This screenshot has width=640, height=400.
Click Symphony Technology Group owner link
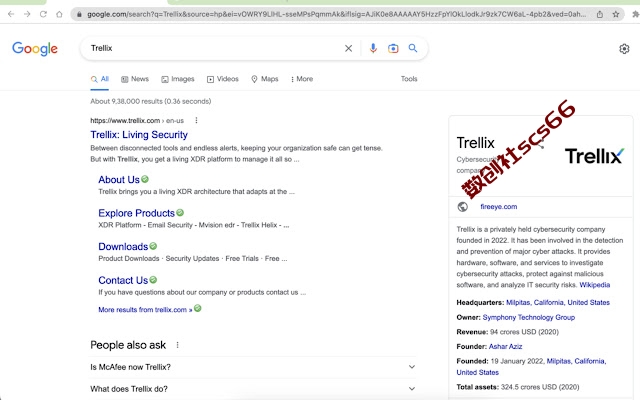coord(529,317)
